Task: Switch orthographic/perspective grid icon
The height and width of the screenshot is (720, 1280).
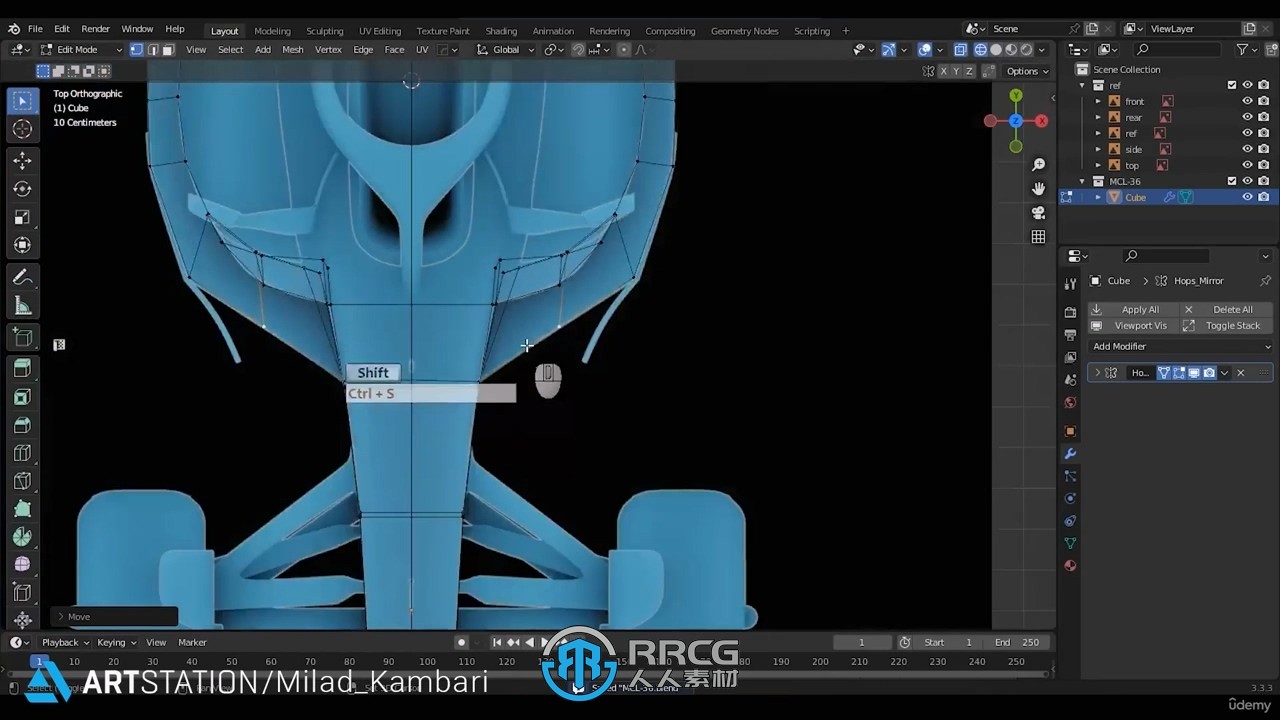Action: pyautogui.click(x=1038, y=237)
